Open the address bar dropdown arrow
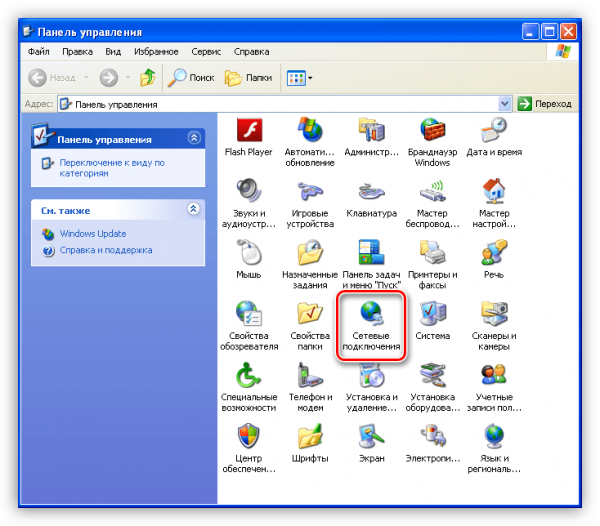 tap(505, 104)
